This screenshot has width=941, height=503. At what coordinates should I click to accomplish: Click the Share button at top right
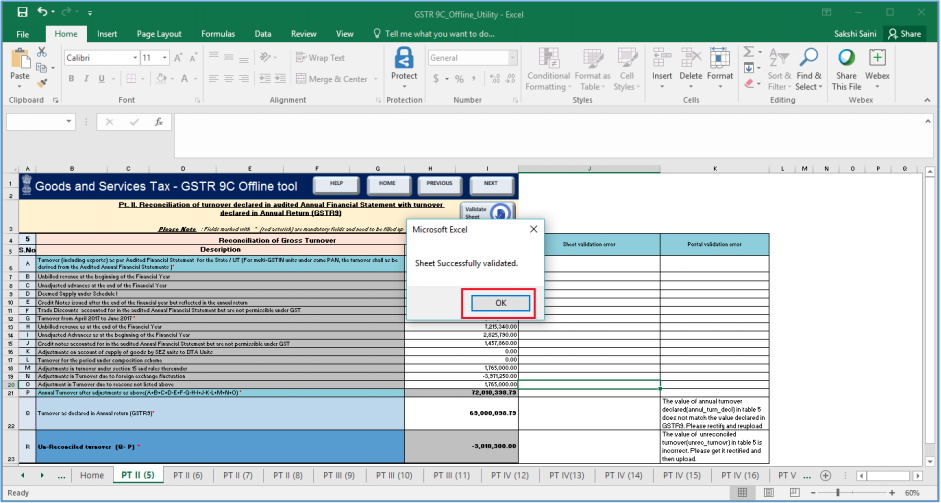pos(904,34)
